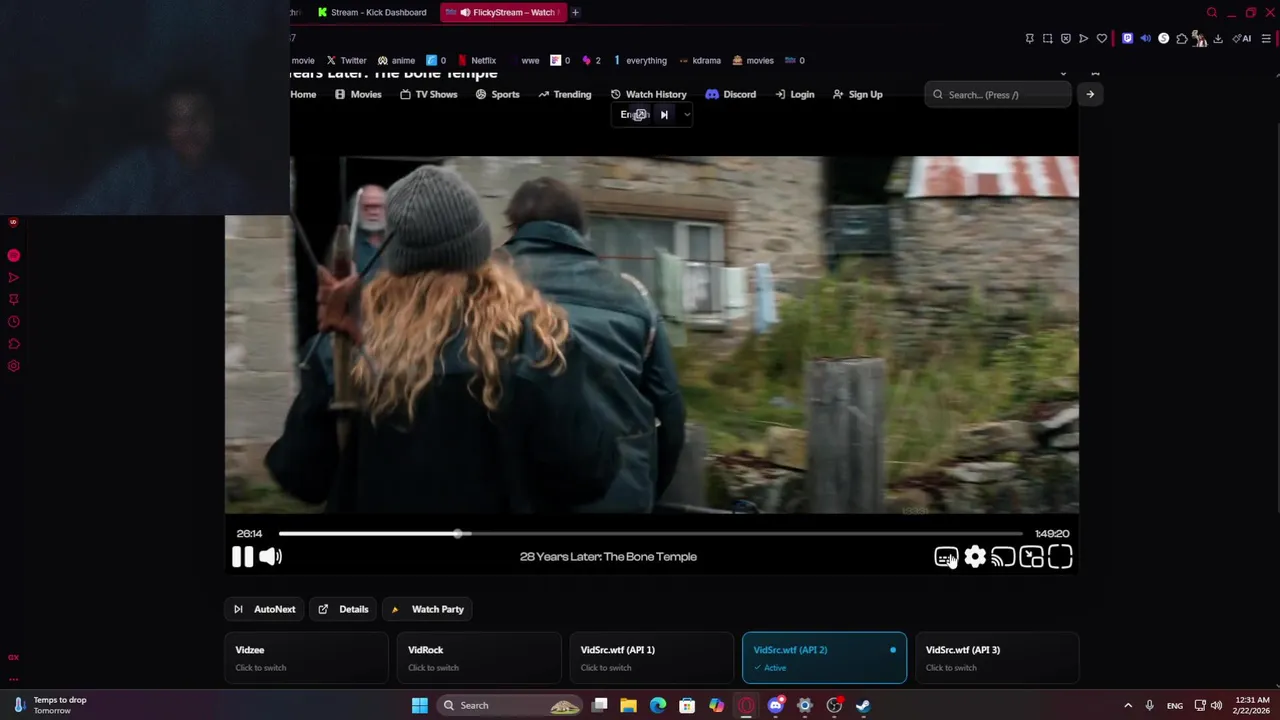Open Watch History

coord(648,95)
